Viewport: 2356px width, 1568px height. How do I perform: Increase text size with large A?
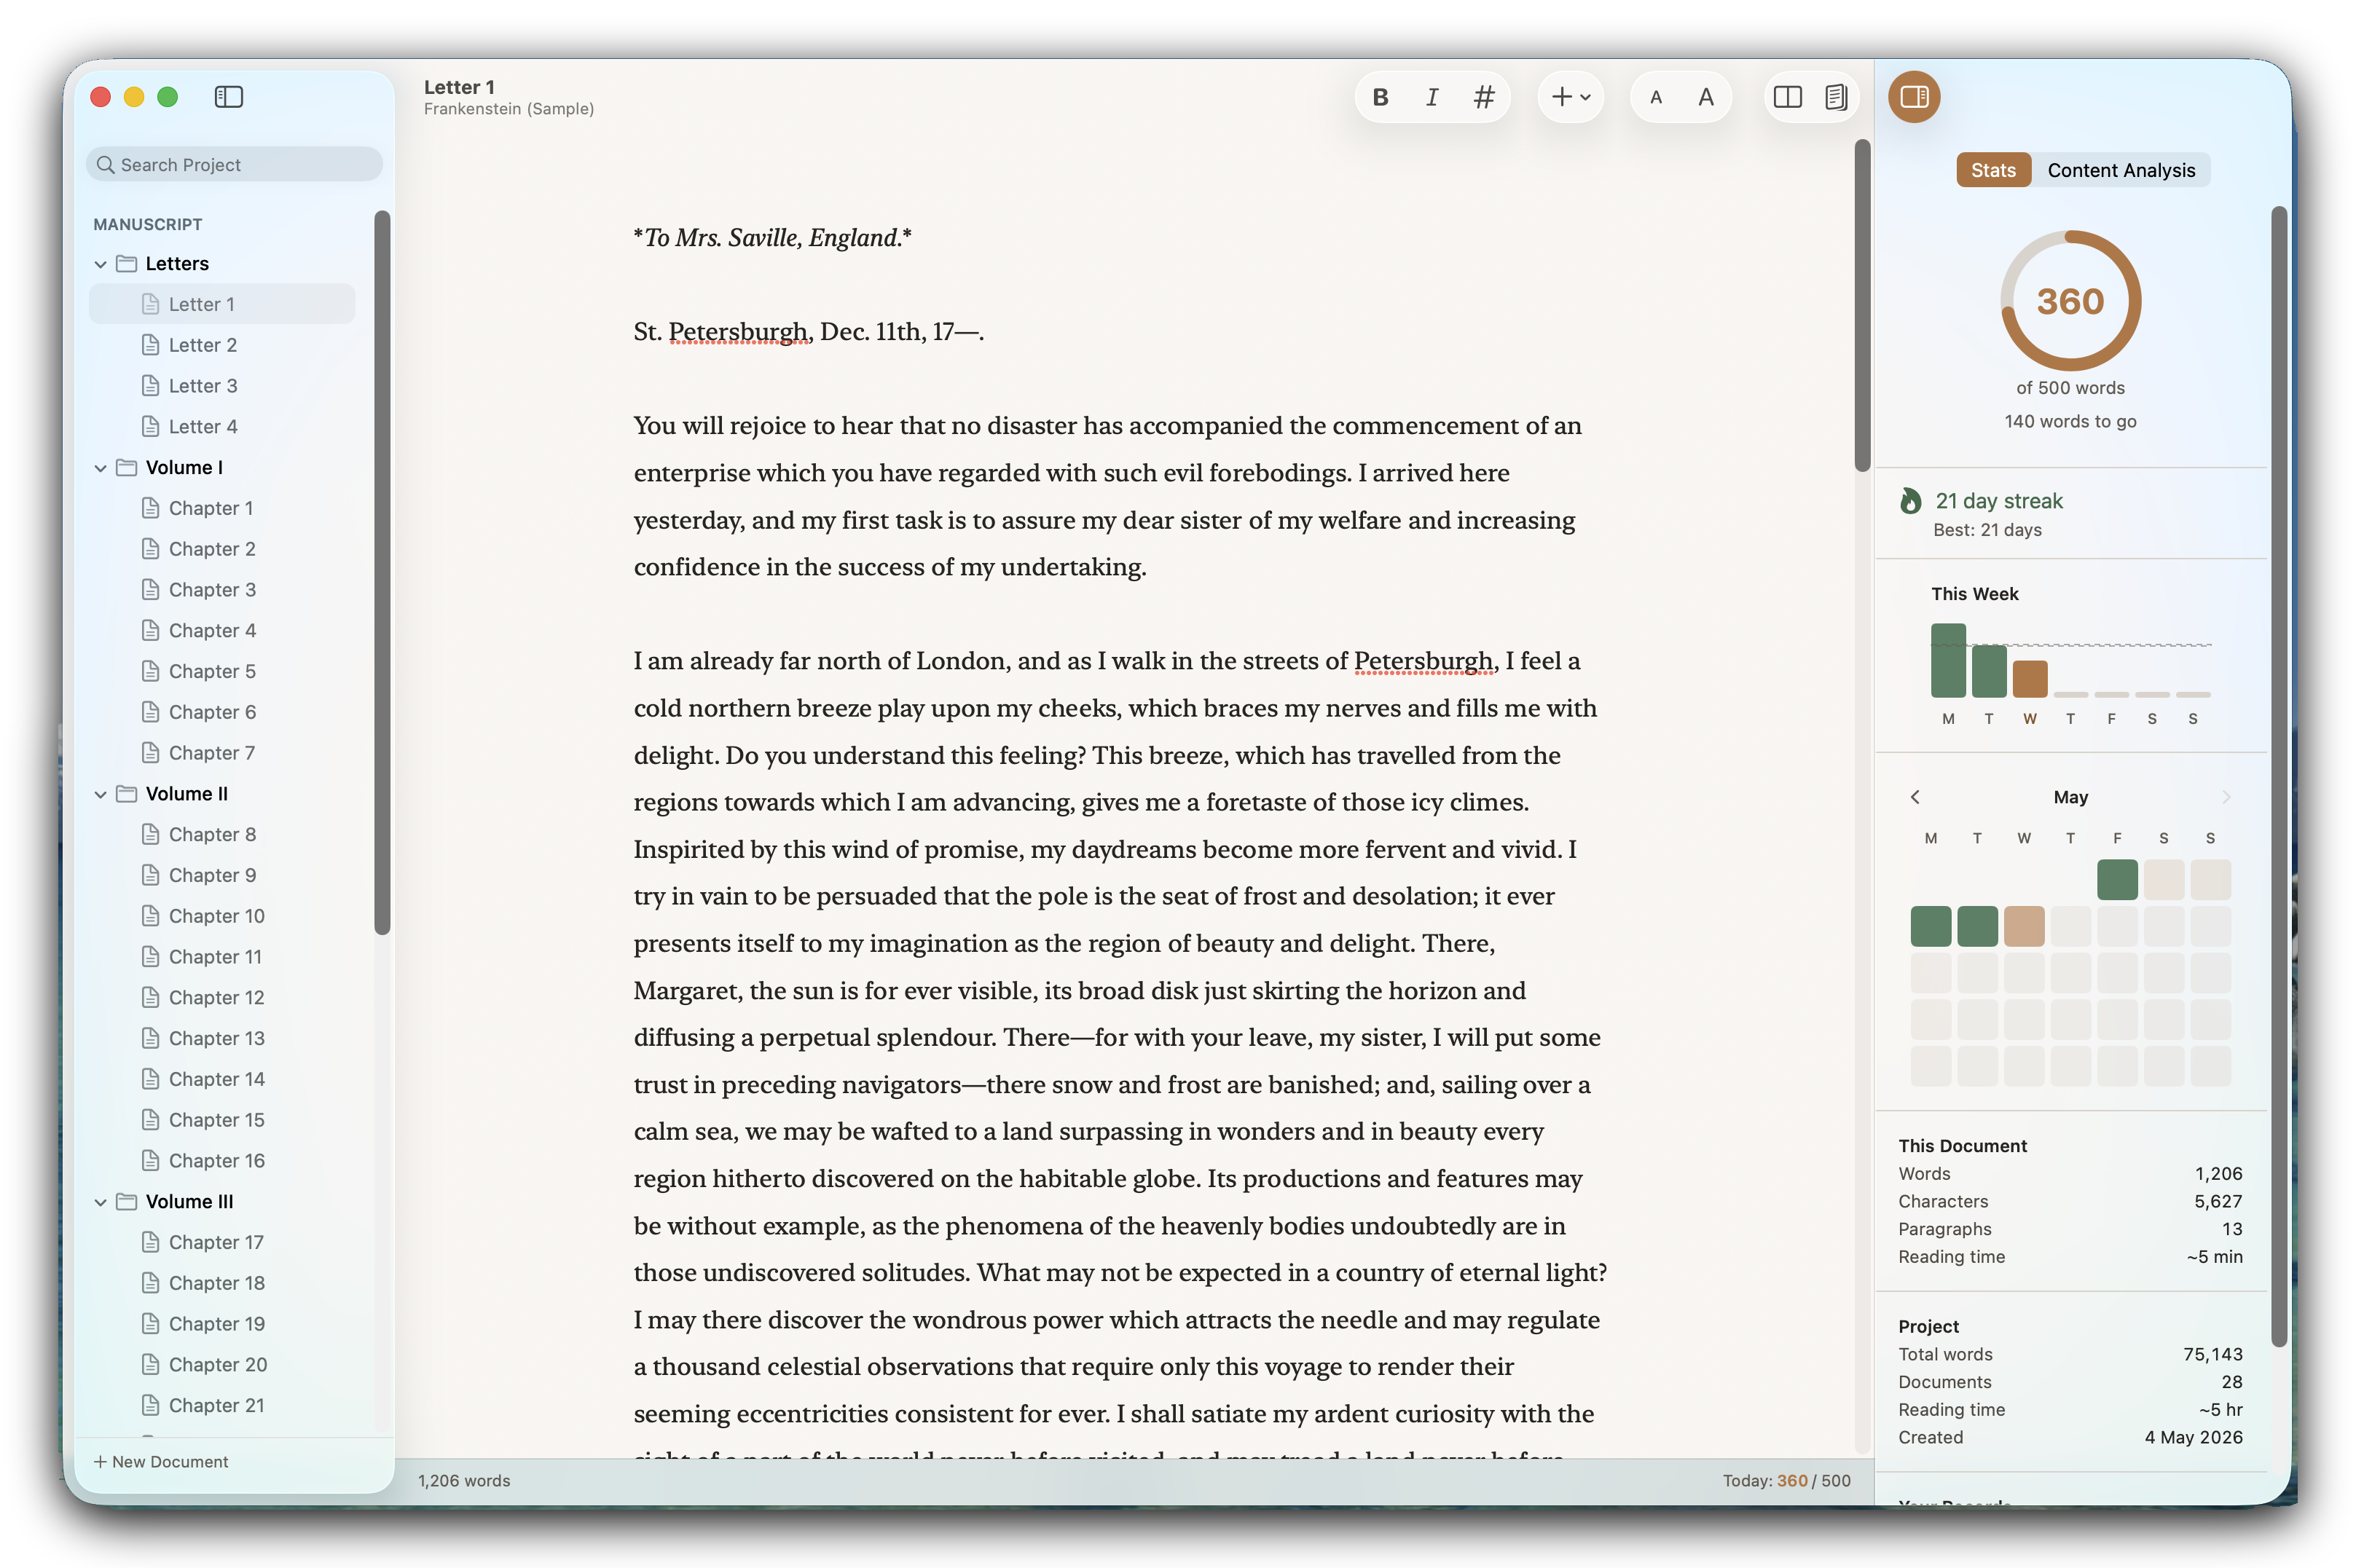1706,97
